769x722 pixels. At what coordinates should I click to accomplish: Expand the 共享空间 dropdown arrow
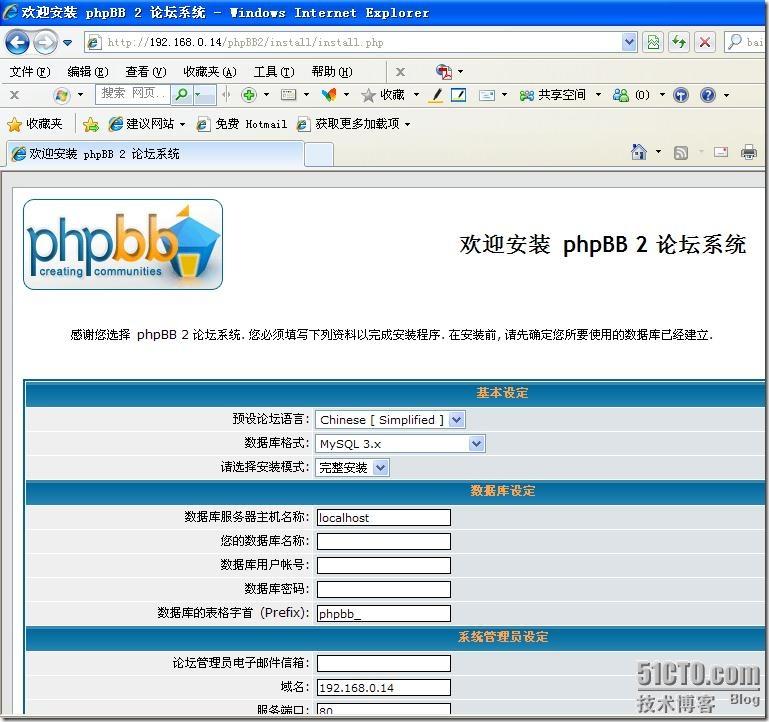pyautogui.click(x=598, y=95)
